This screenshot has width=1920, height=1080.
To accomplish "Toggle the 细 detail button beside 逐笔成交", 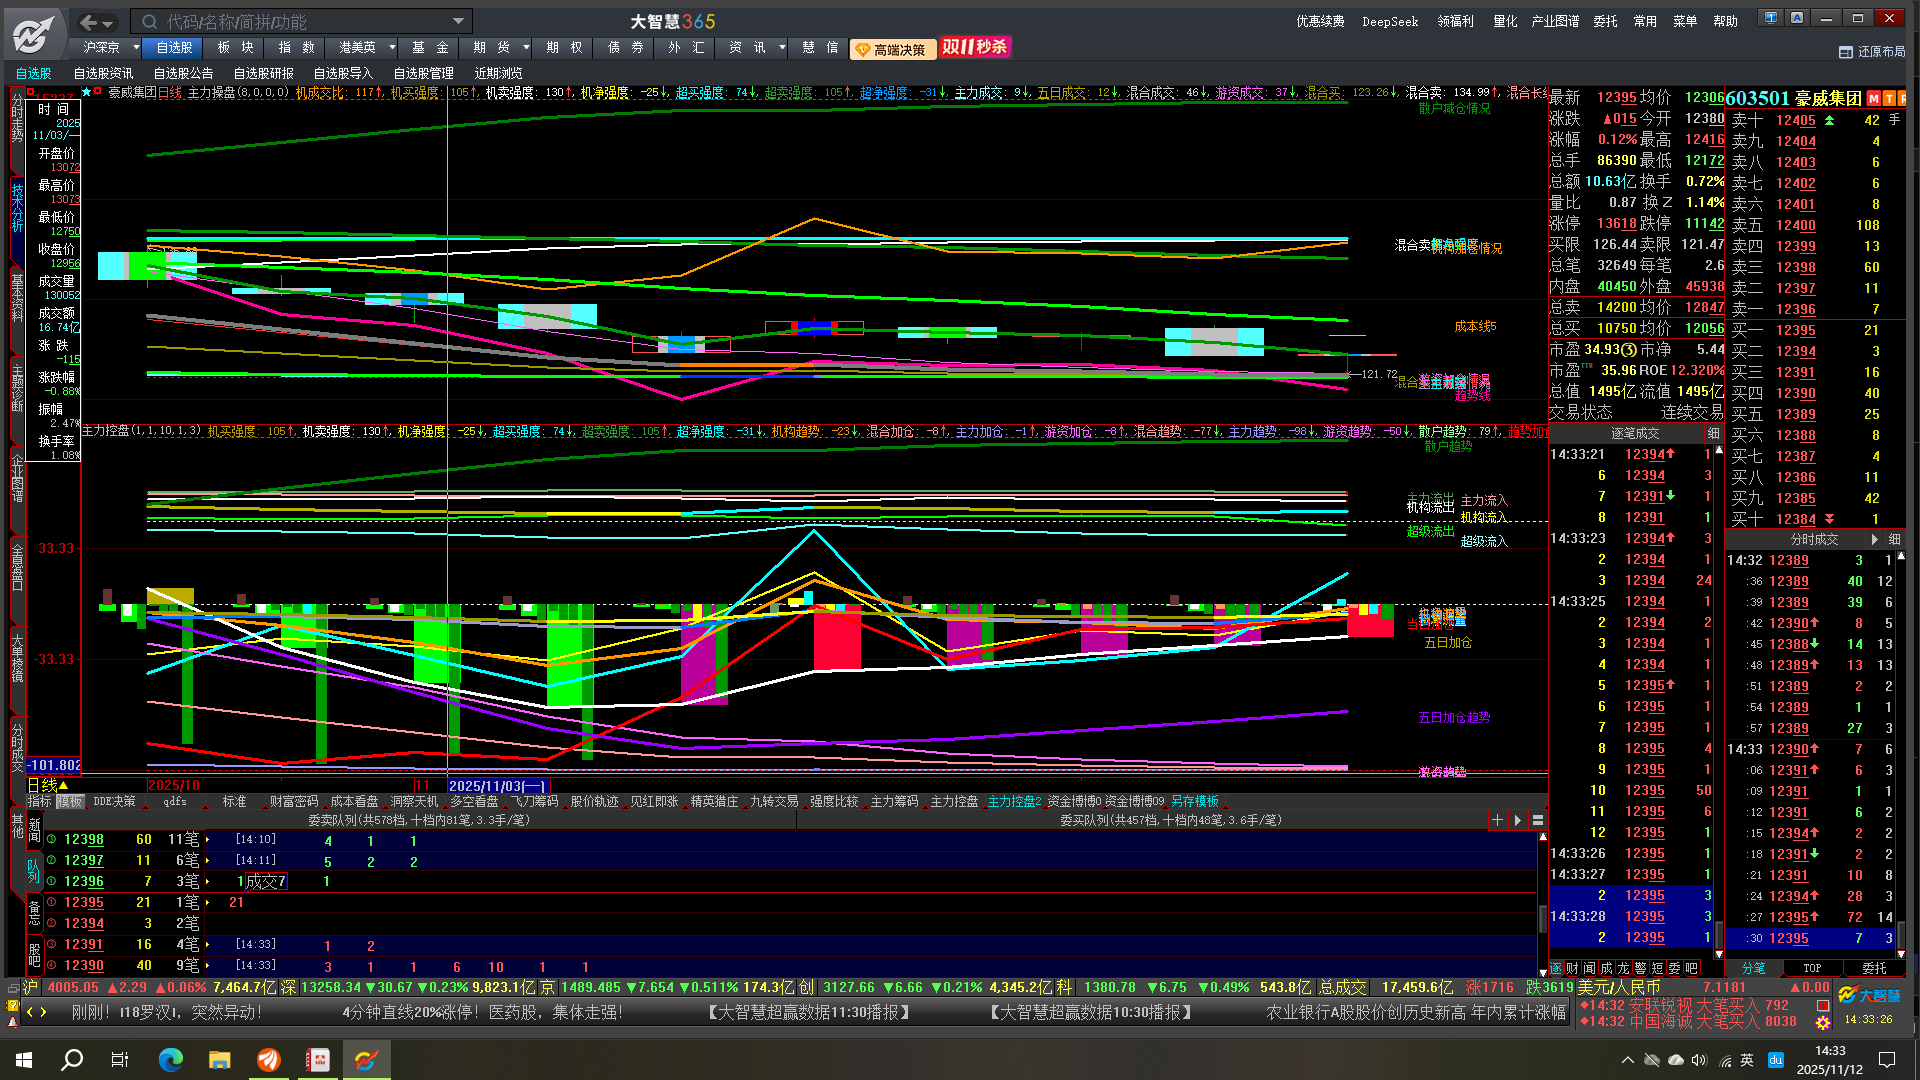I will (1713, 433).
